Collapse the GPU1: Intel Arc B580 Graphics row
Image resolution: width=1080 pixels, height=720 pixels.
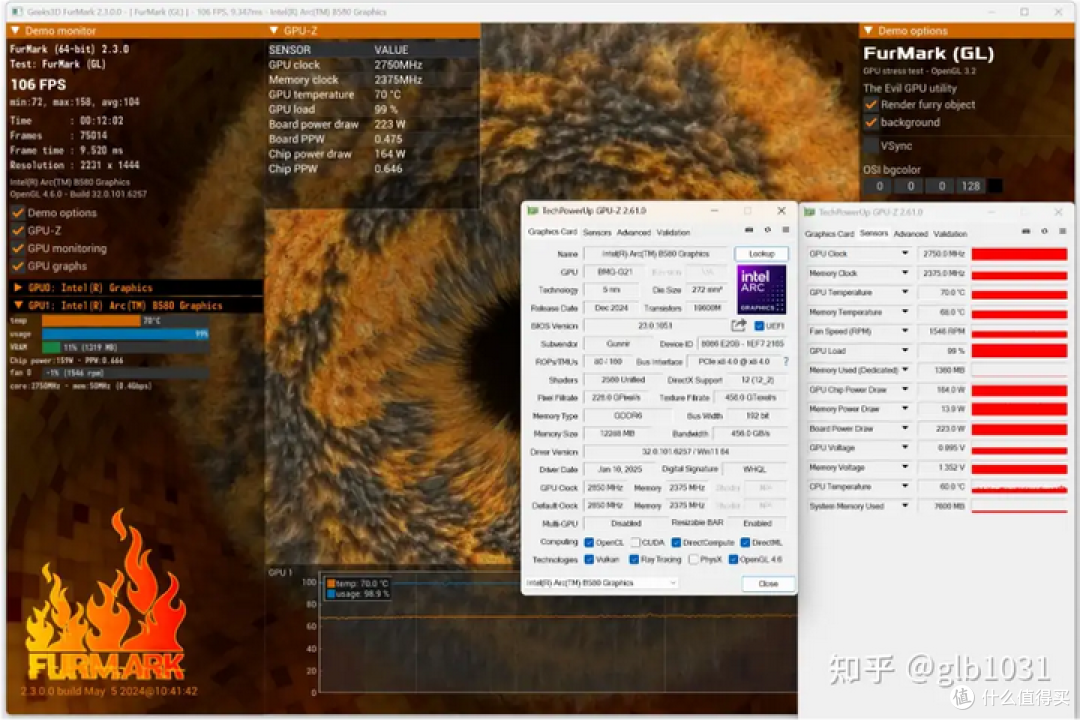coord(136,305)
